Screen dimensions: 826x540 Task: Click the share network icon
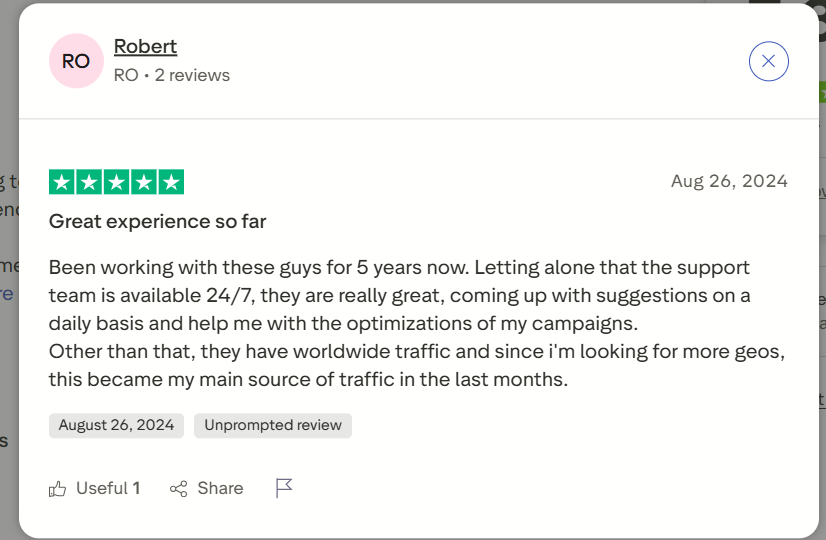(179, 489)
